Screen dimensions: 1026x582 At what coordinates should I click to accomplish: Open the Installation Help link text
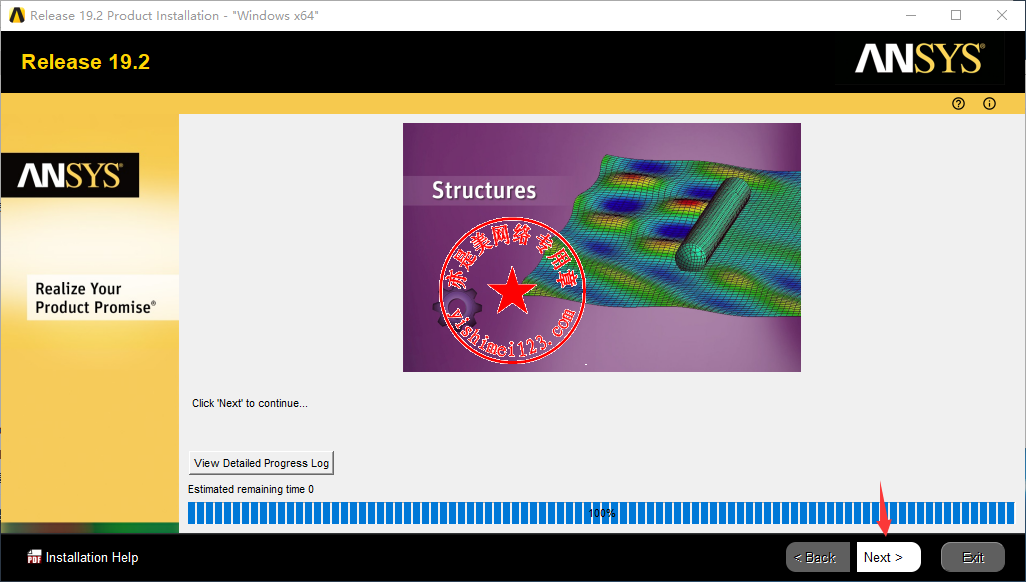[92, 557]
